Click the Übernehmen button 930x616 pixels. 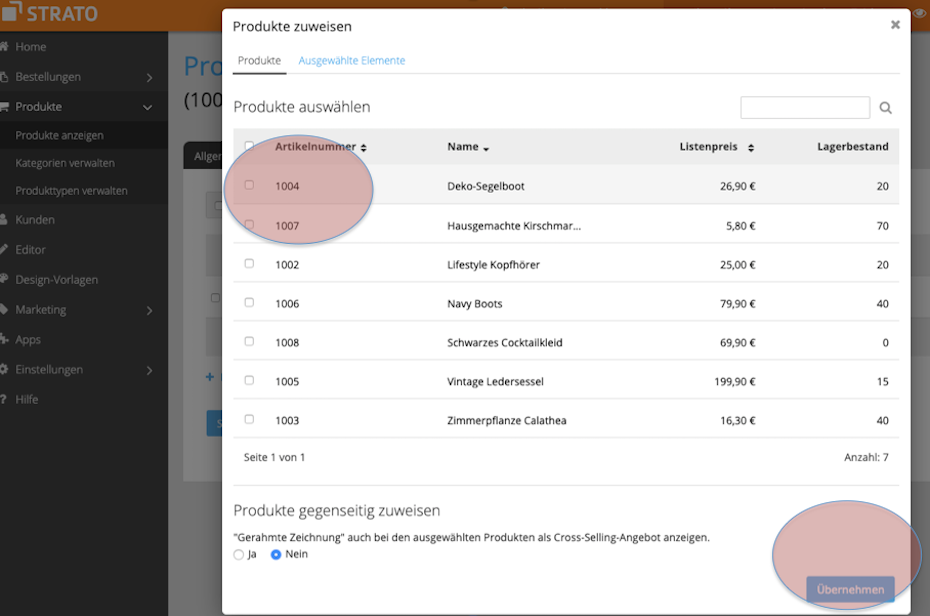coord(850,589)
